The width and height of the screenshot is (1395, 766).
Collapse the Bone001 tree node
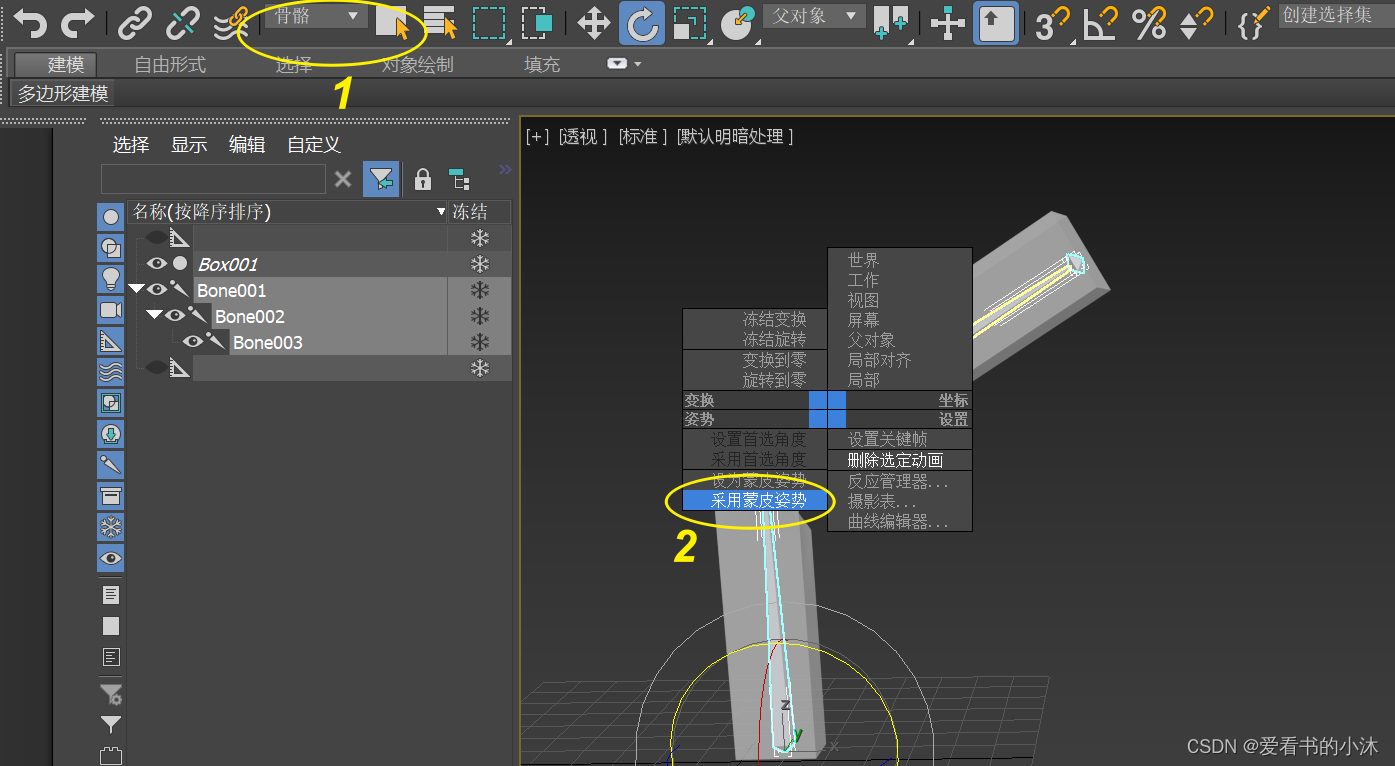pos(137,290)
